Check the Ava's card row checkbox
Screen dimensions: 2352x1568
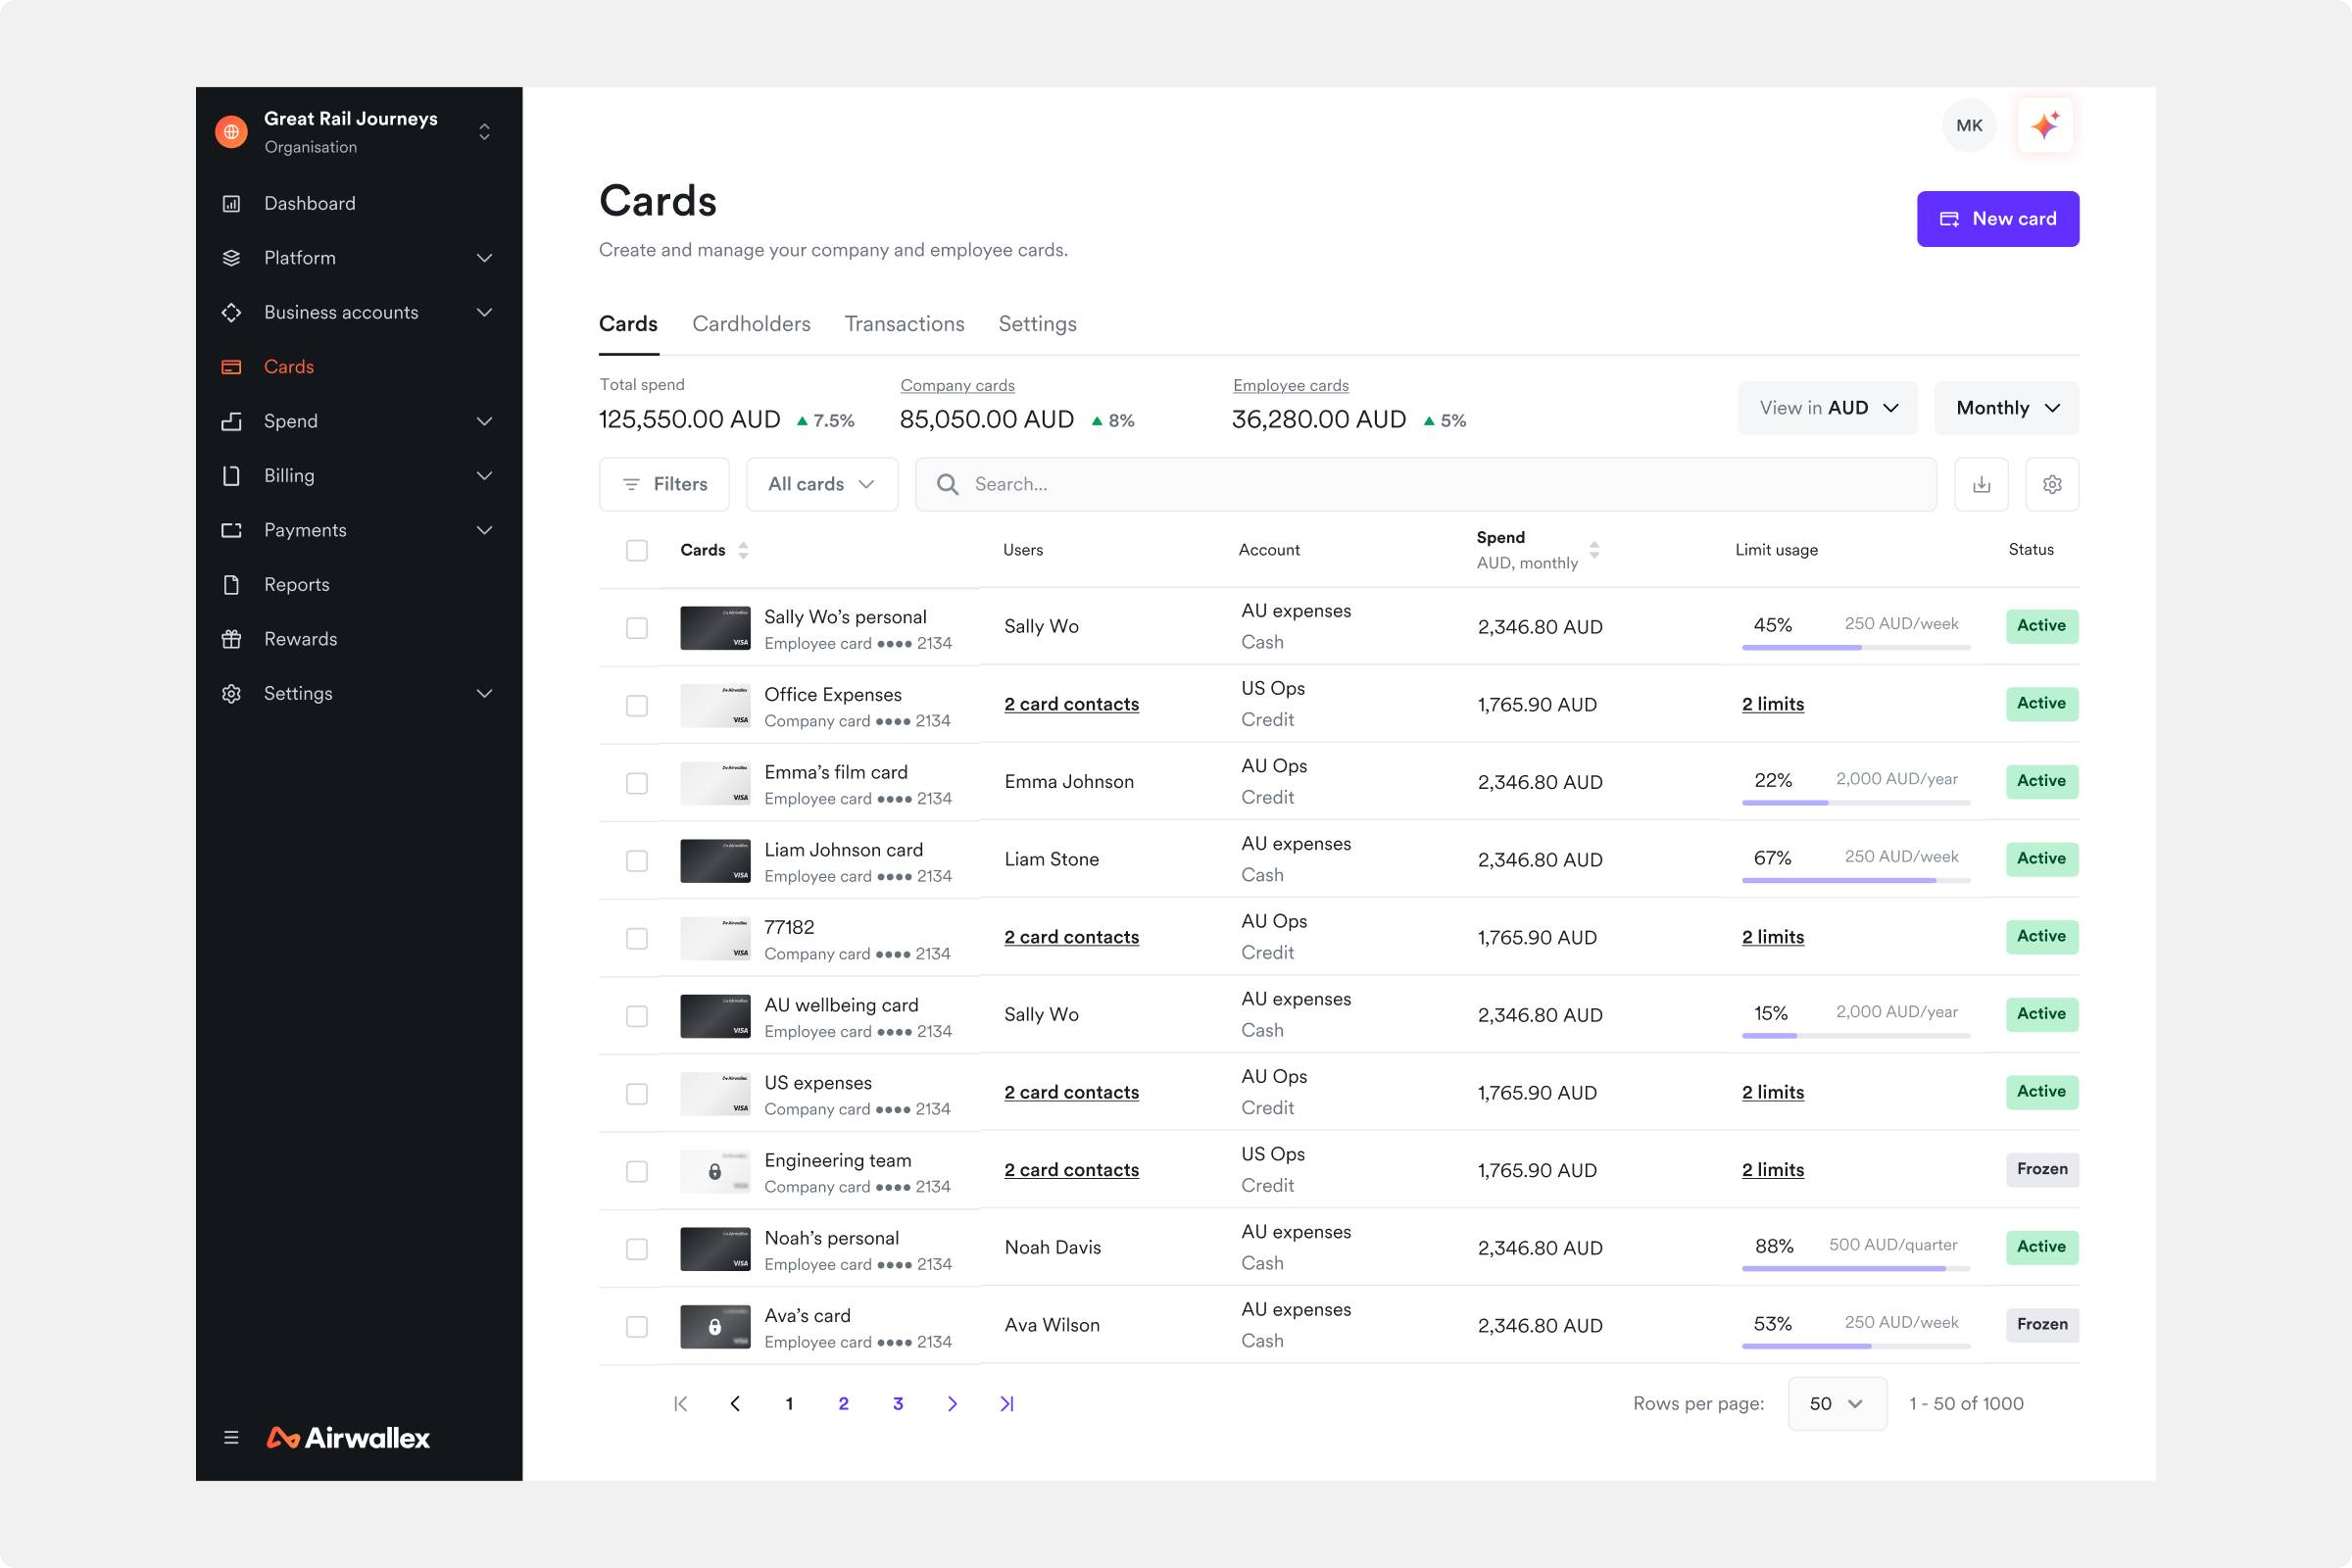click(x=637, y=1327)
